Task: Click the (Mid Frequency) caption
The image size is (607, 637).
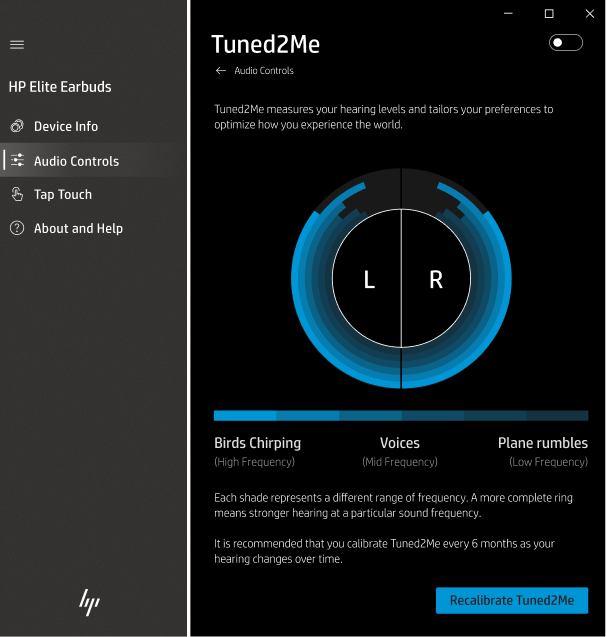Action: [x=400, y=462]
